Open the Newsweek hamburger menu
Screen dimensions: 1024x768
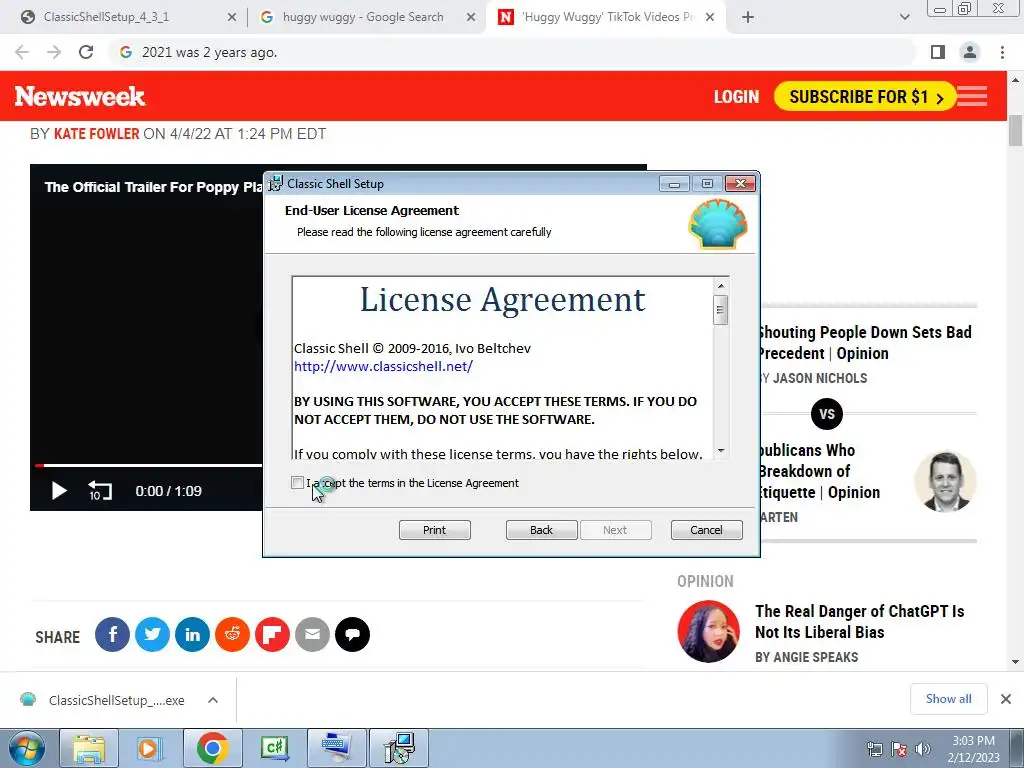coord(972,97)
